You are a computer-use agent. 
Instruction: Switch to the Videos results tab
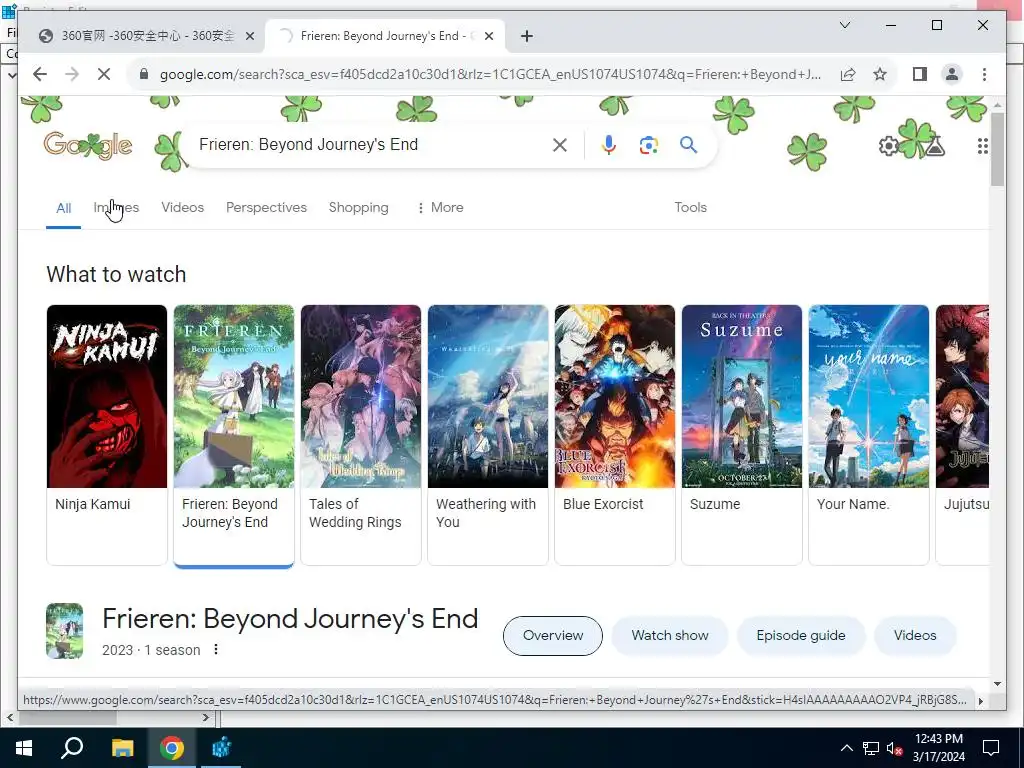pos(182,208)
